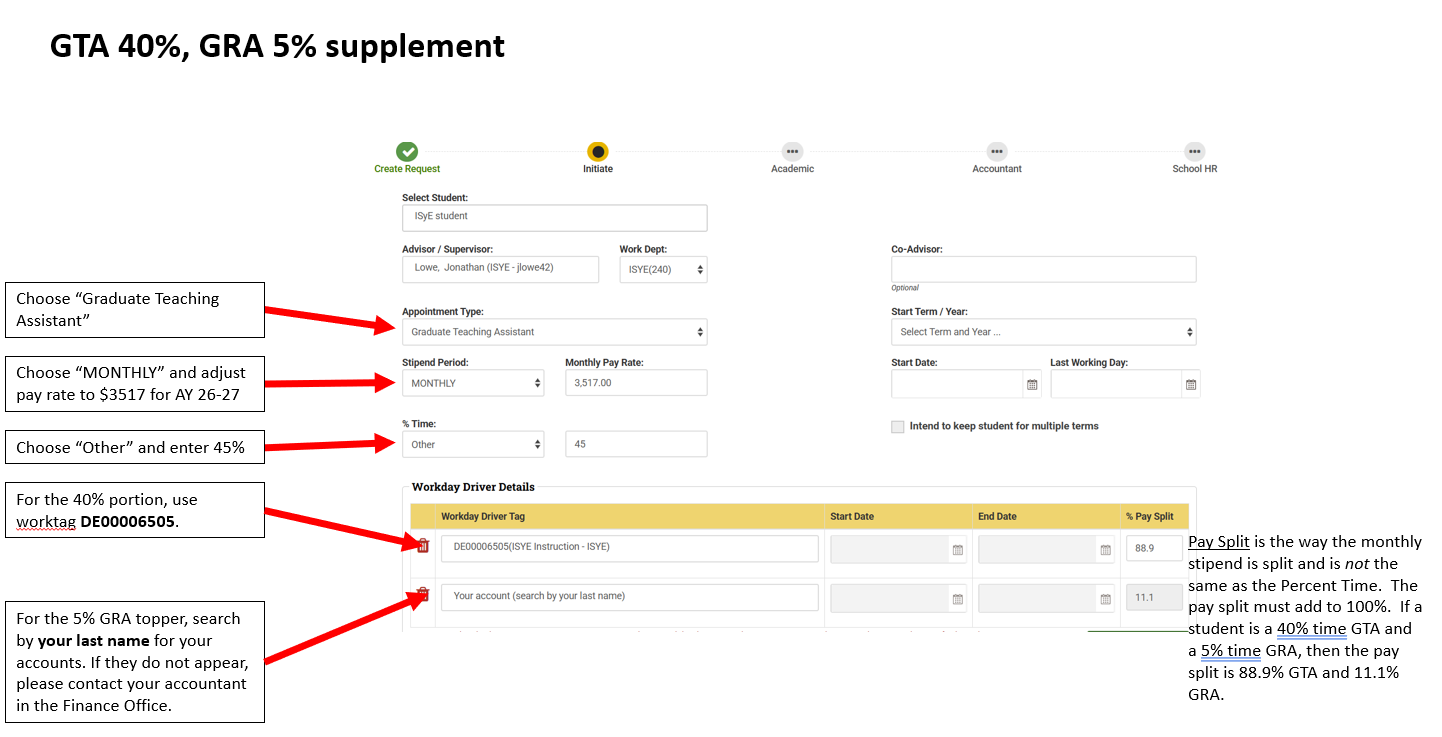This screenshot has width=1442, height=737.
Task: Open the Appointment Type dropdown
Action: (555, 332)
